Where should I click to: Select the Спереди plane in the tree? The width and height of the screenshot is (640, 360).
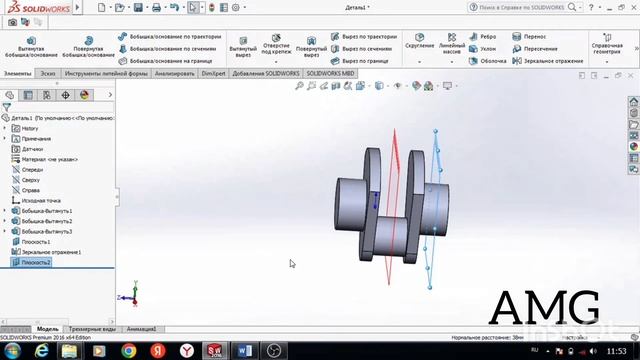click(27, 169)
